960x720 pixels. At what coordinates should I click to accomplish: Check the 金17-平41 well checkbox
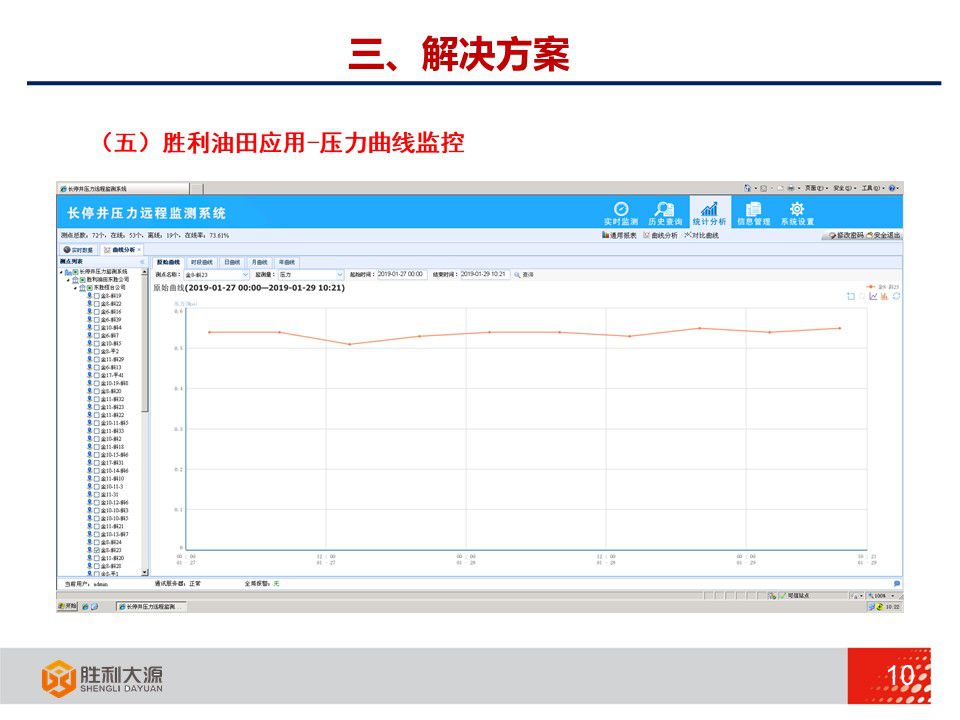click(x=97, y=375)
